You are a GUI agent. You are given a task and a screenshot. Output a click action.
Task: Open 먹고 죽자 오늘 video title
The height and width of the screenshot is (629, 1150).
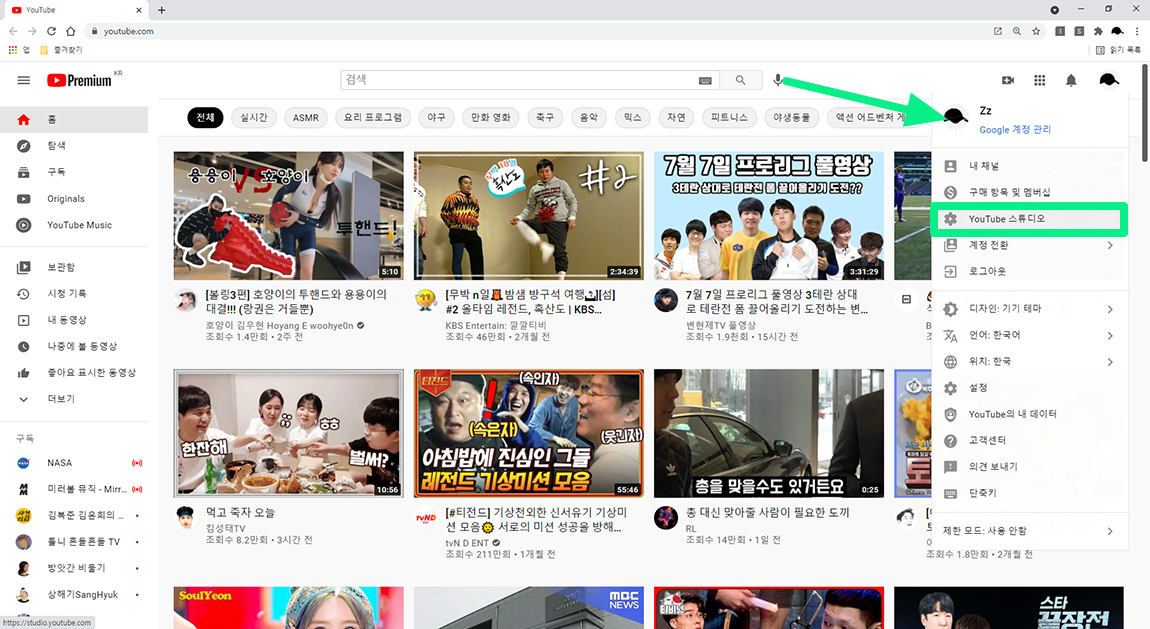pos(241,512)
